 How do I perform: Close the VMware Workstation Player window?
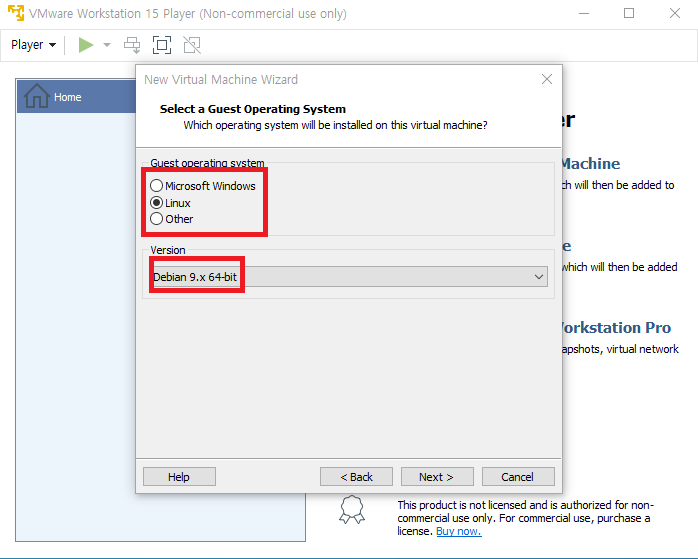(x=675, y=13)
